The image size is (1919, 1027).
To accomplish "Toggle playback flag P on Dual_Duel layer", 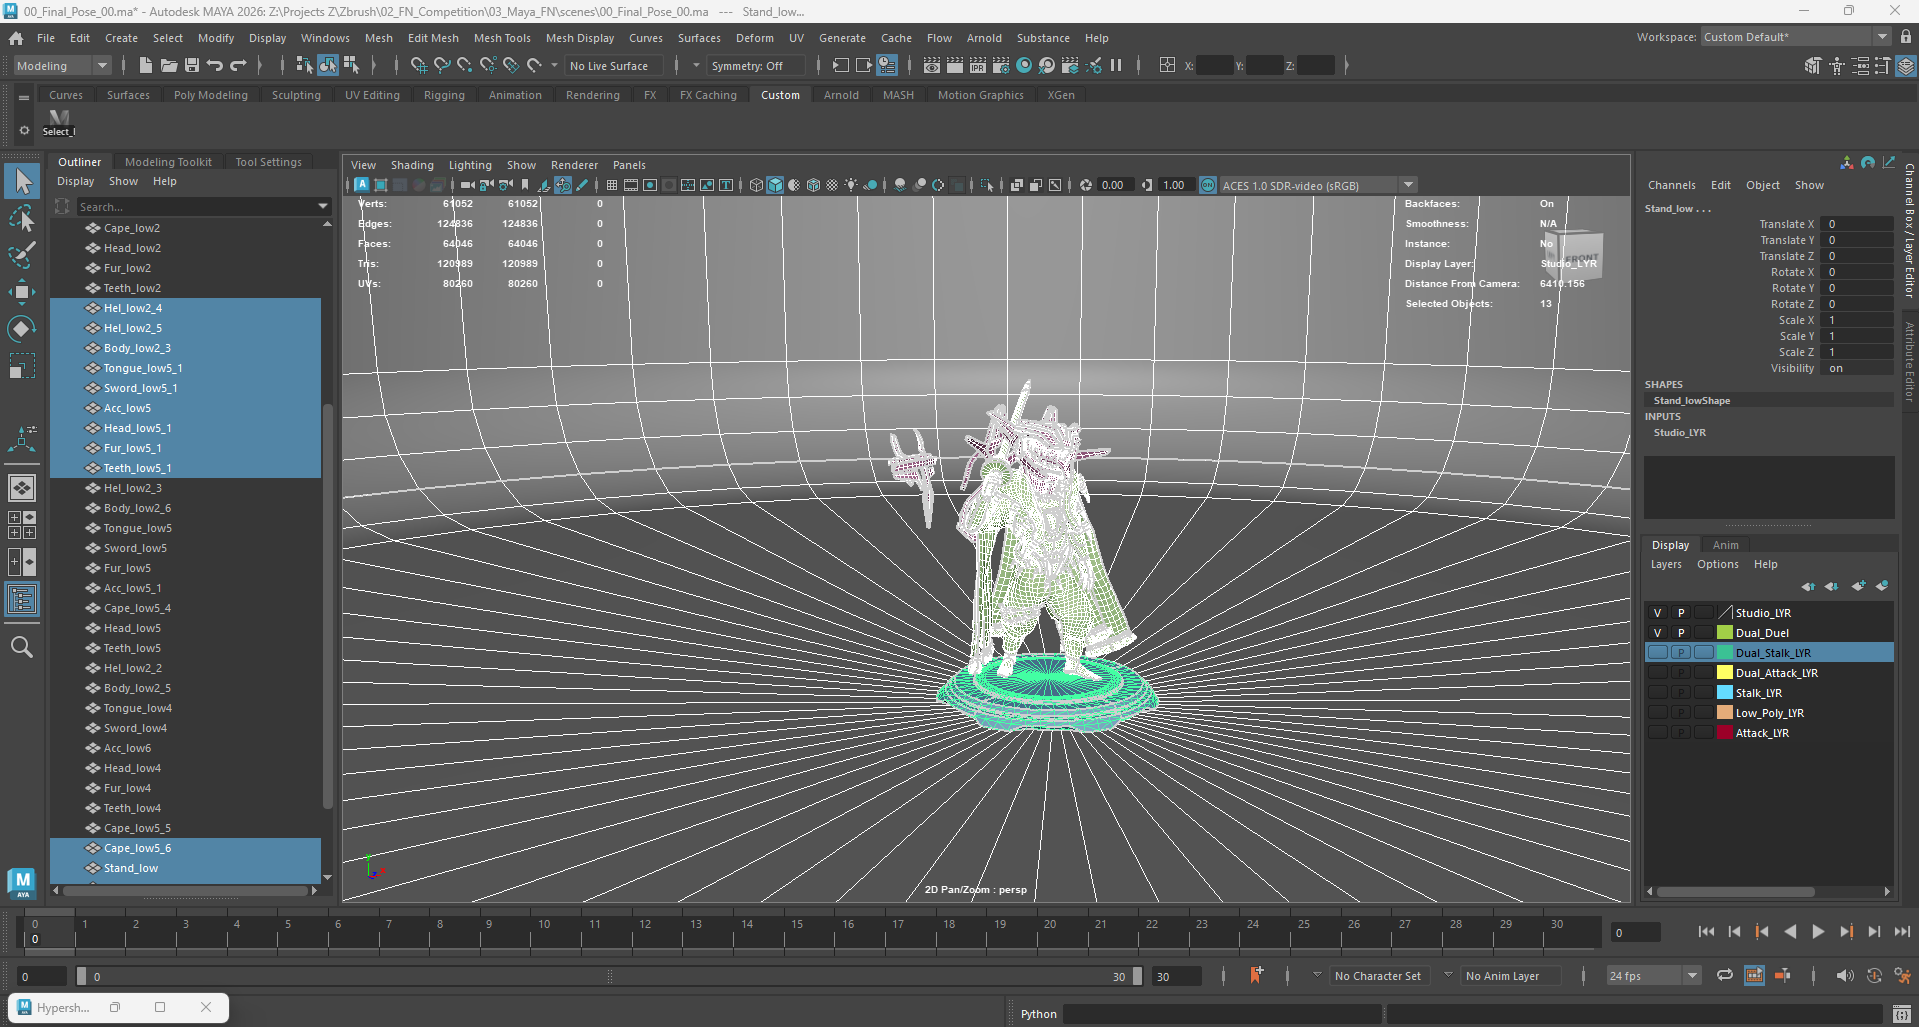I will coord(1681,633).
